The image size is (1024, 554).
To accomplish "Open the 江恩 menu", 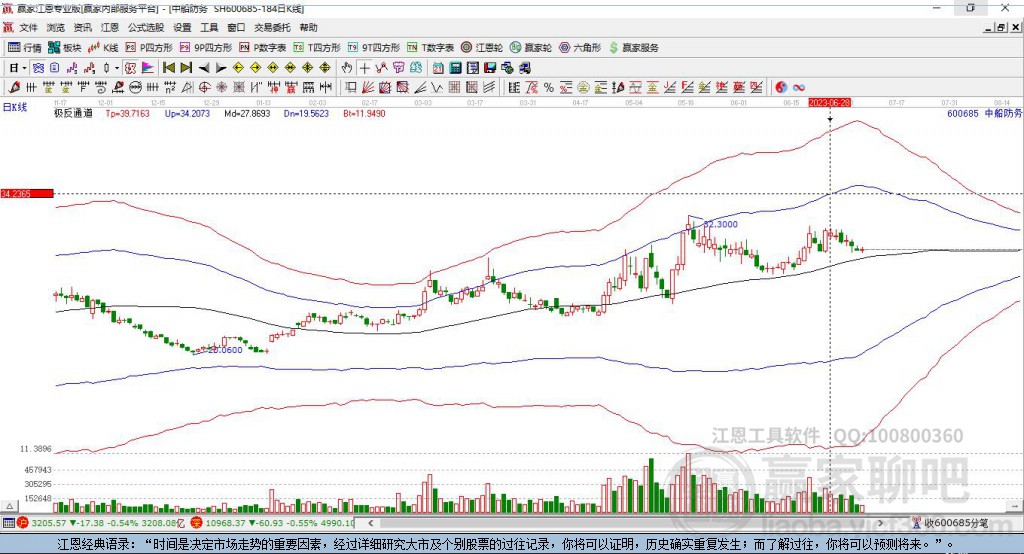I will coord(110,27).
